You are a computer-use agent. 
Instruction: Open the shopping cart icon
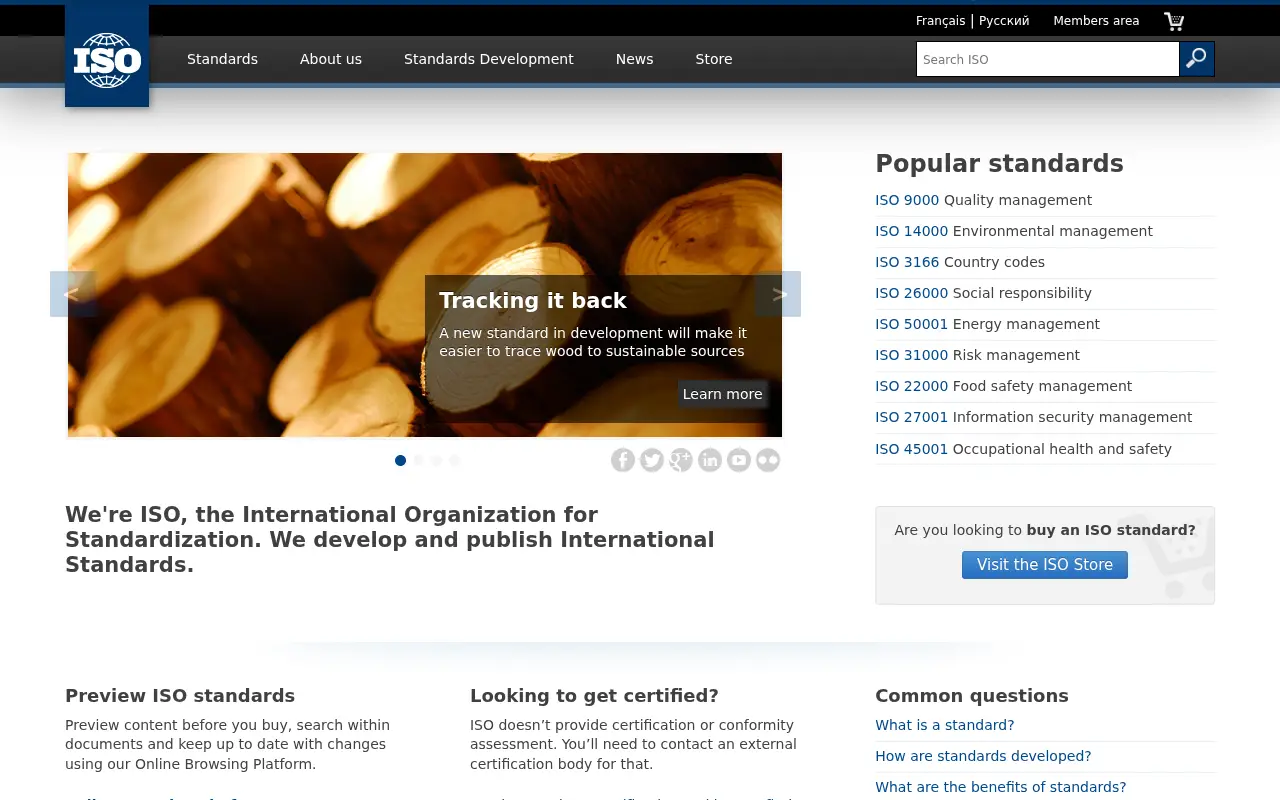click(1174, 21)
